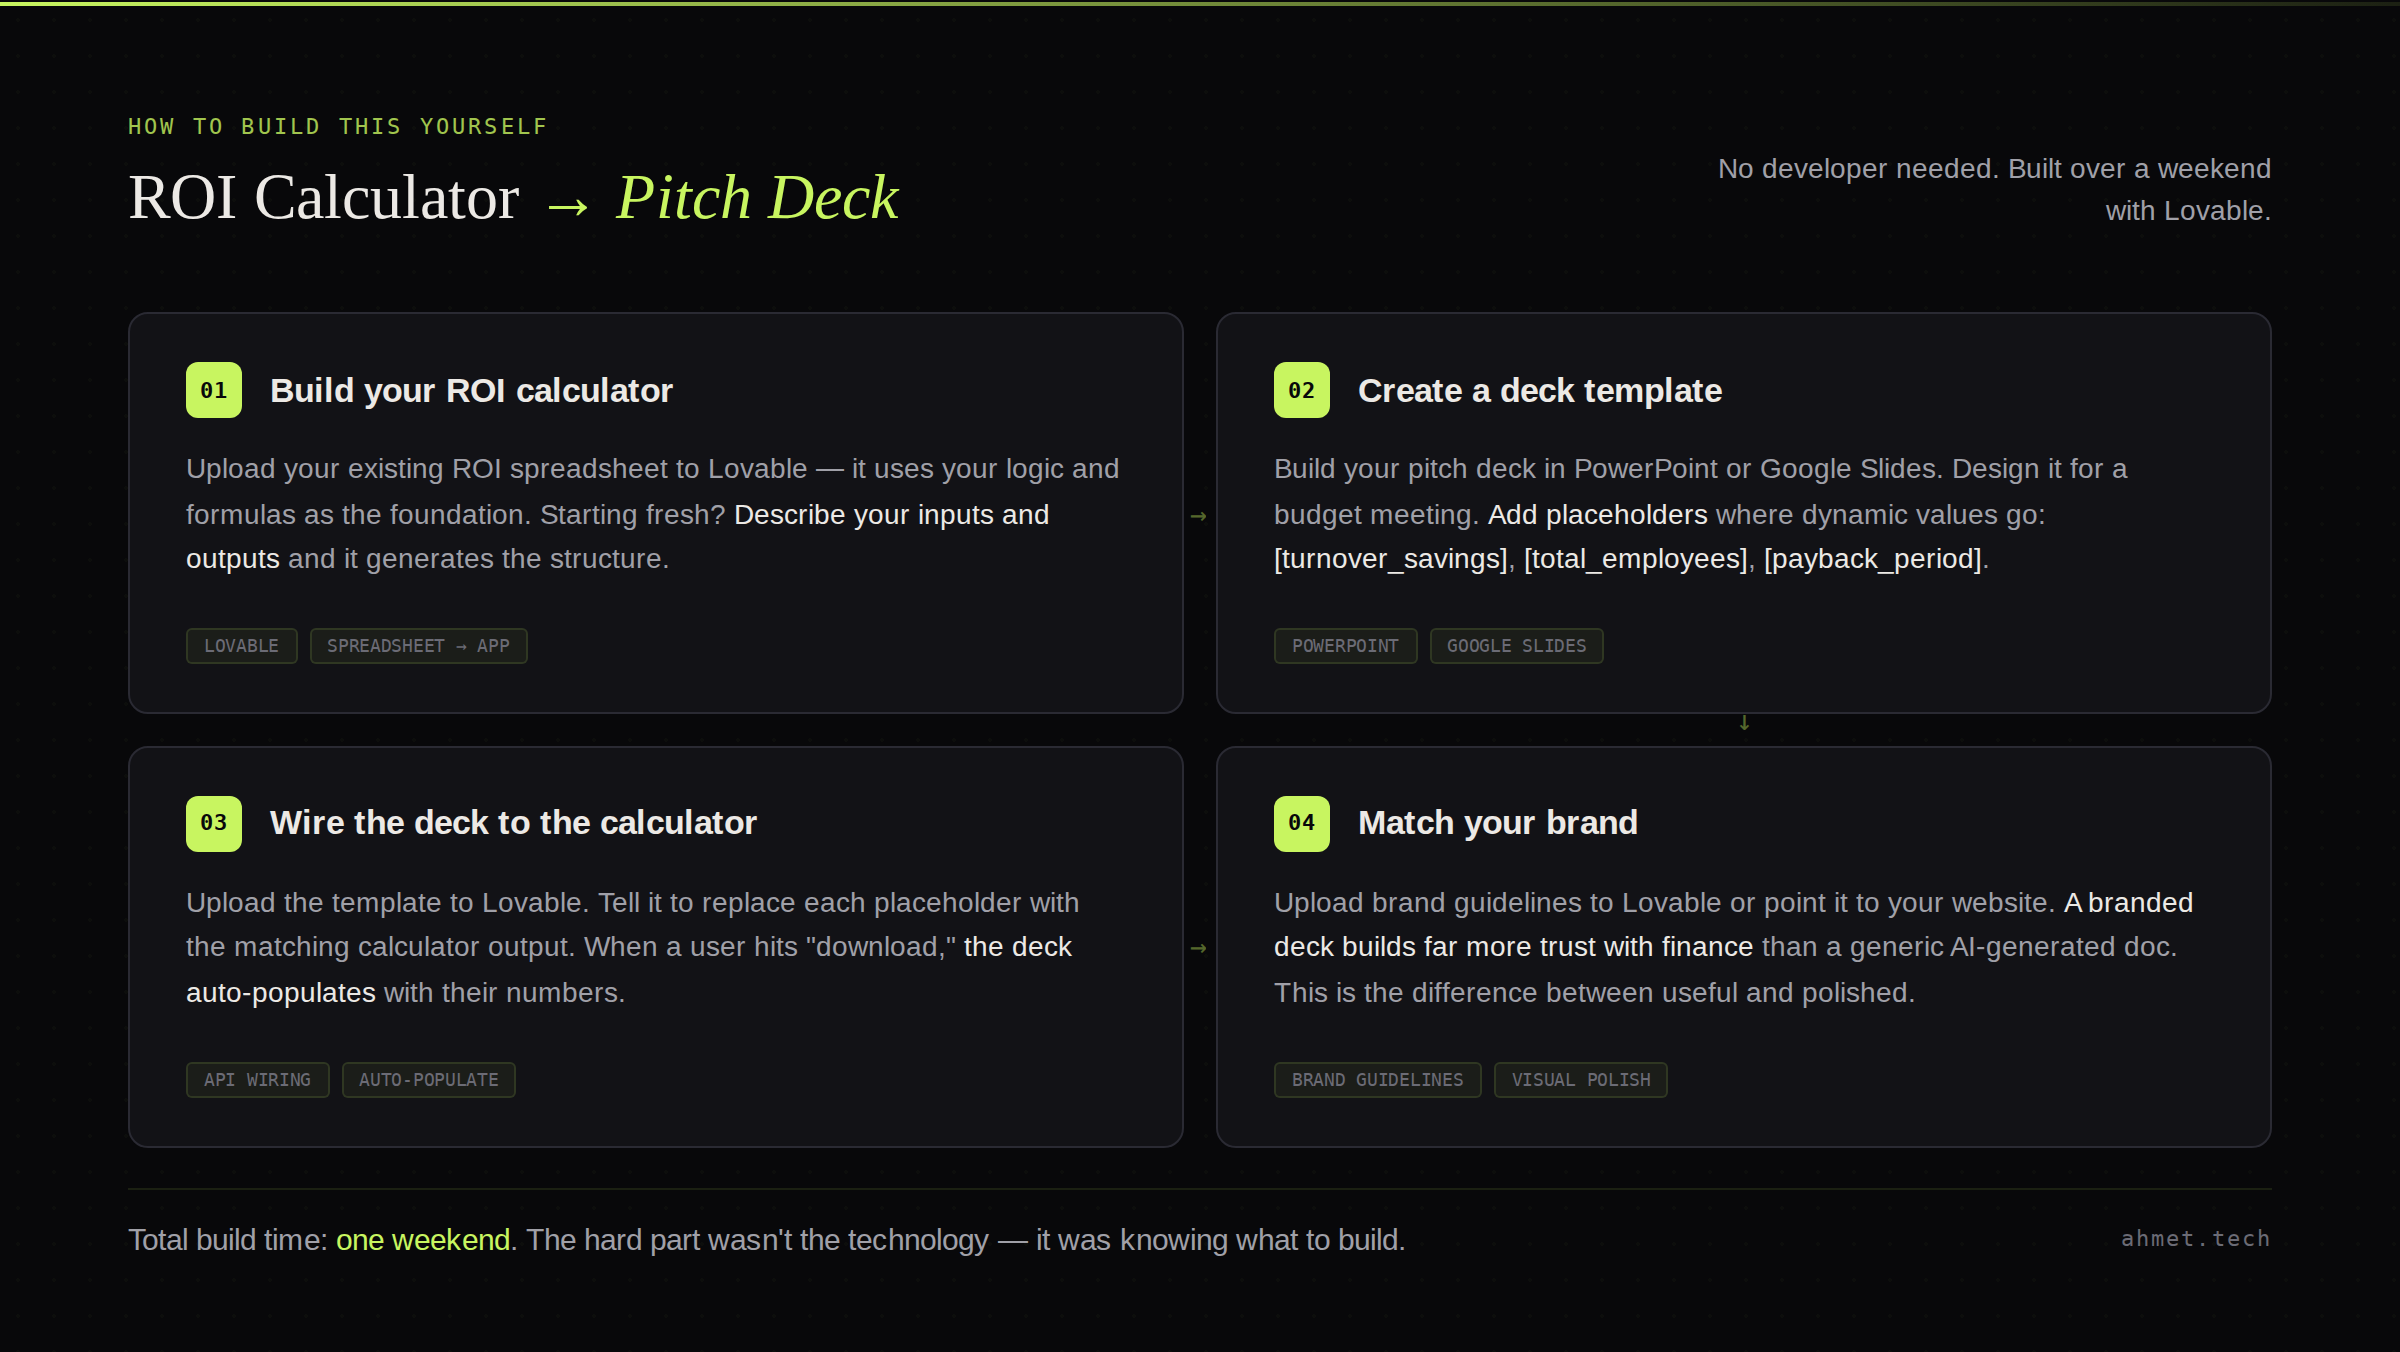
Task: Click the 03 step number badge
Action: (x=214, y=823)
